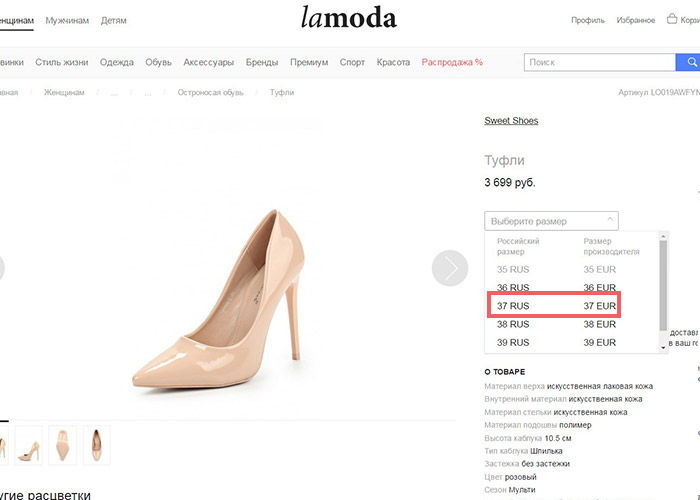
Task: Focus the 'Поиск' search field
Action: point(600,62)
